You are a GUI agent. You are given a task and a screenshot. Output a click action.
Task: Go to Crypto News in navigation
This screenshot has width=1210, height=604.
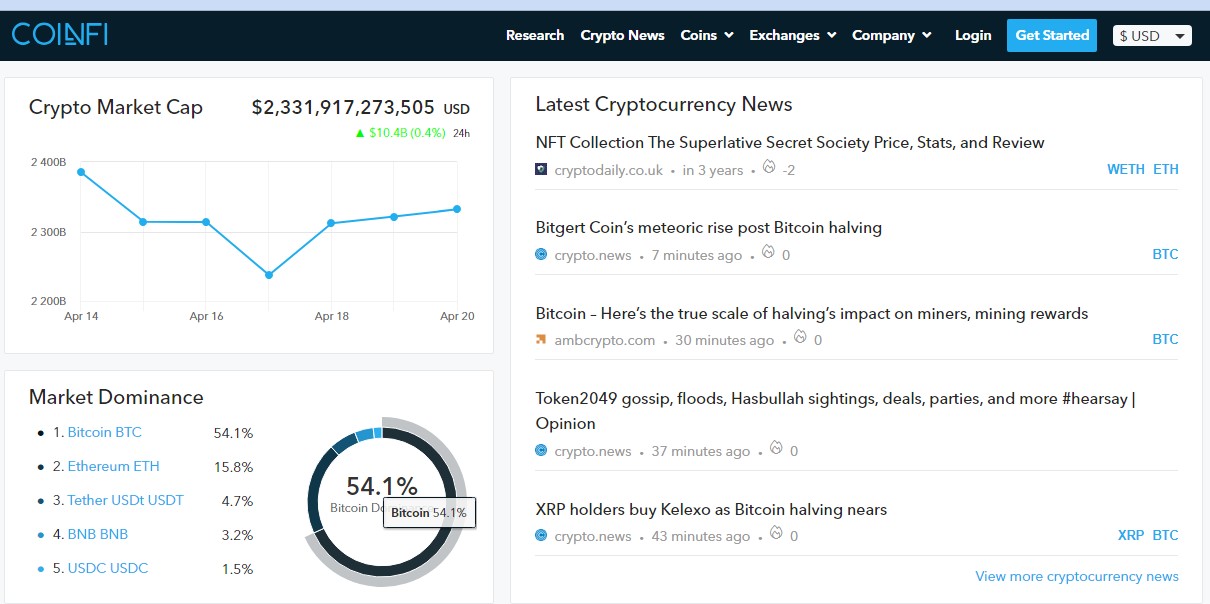click(x=622, y=35)
